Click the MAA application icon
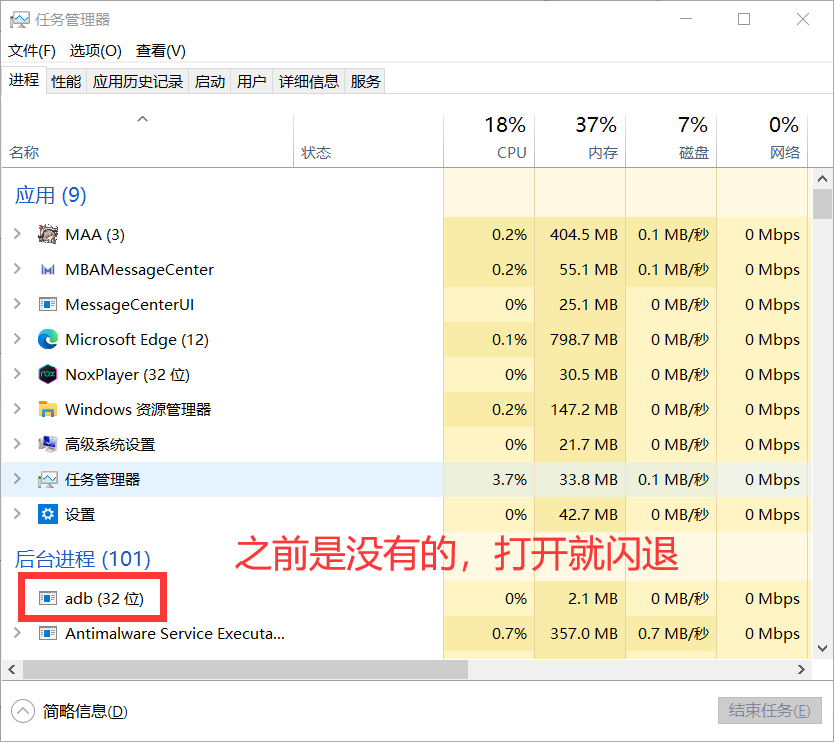834x742 pixels. (x=48, y=234)
